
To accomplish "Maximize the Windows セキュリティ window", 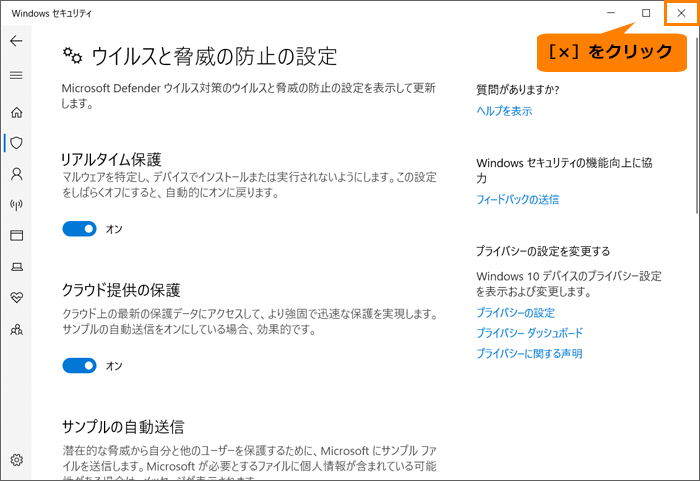I will tap(646, 13).
